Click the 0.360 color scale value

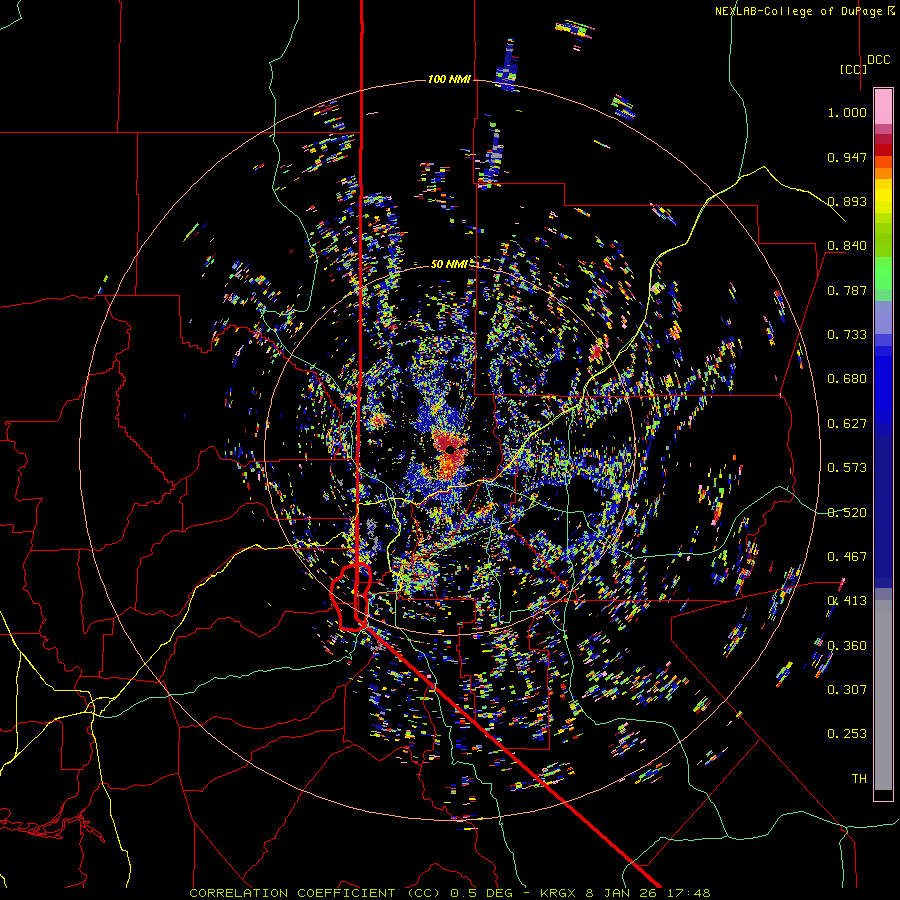(847, 646)
